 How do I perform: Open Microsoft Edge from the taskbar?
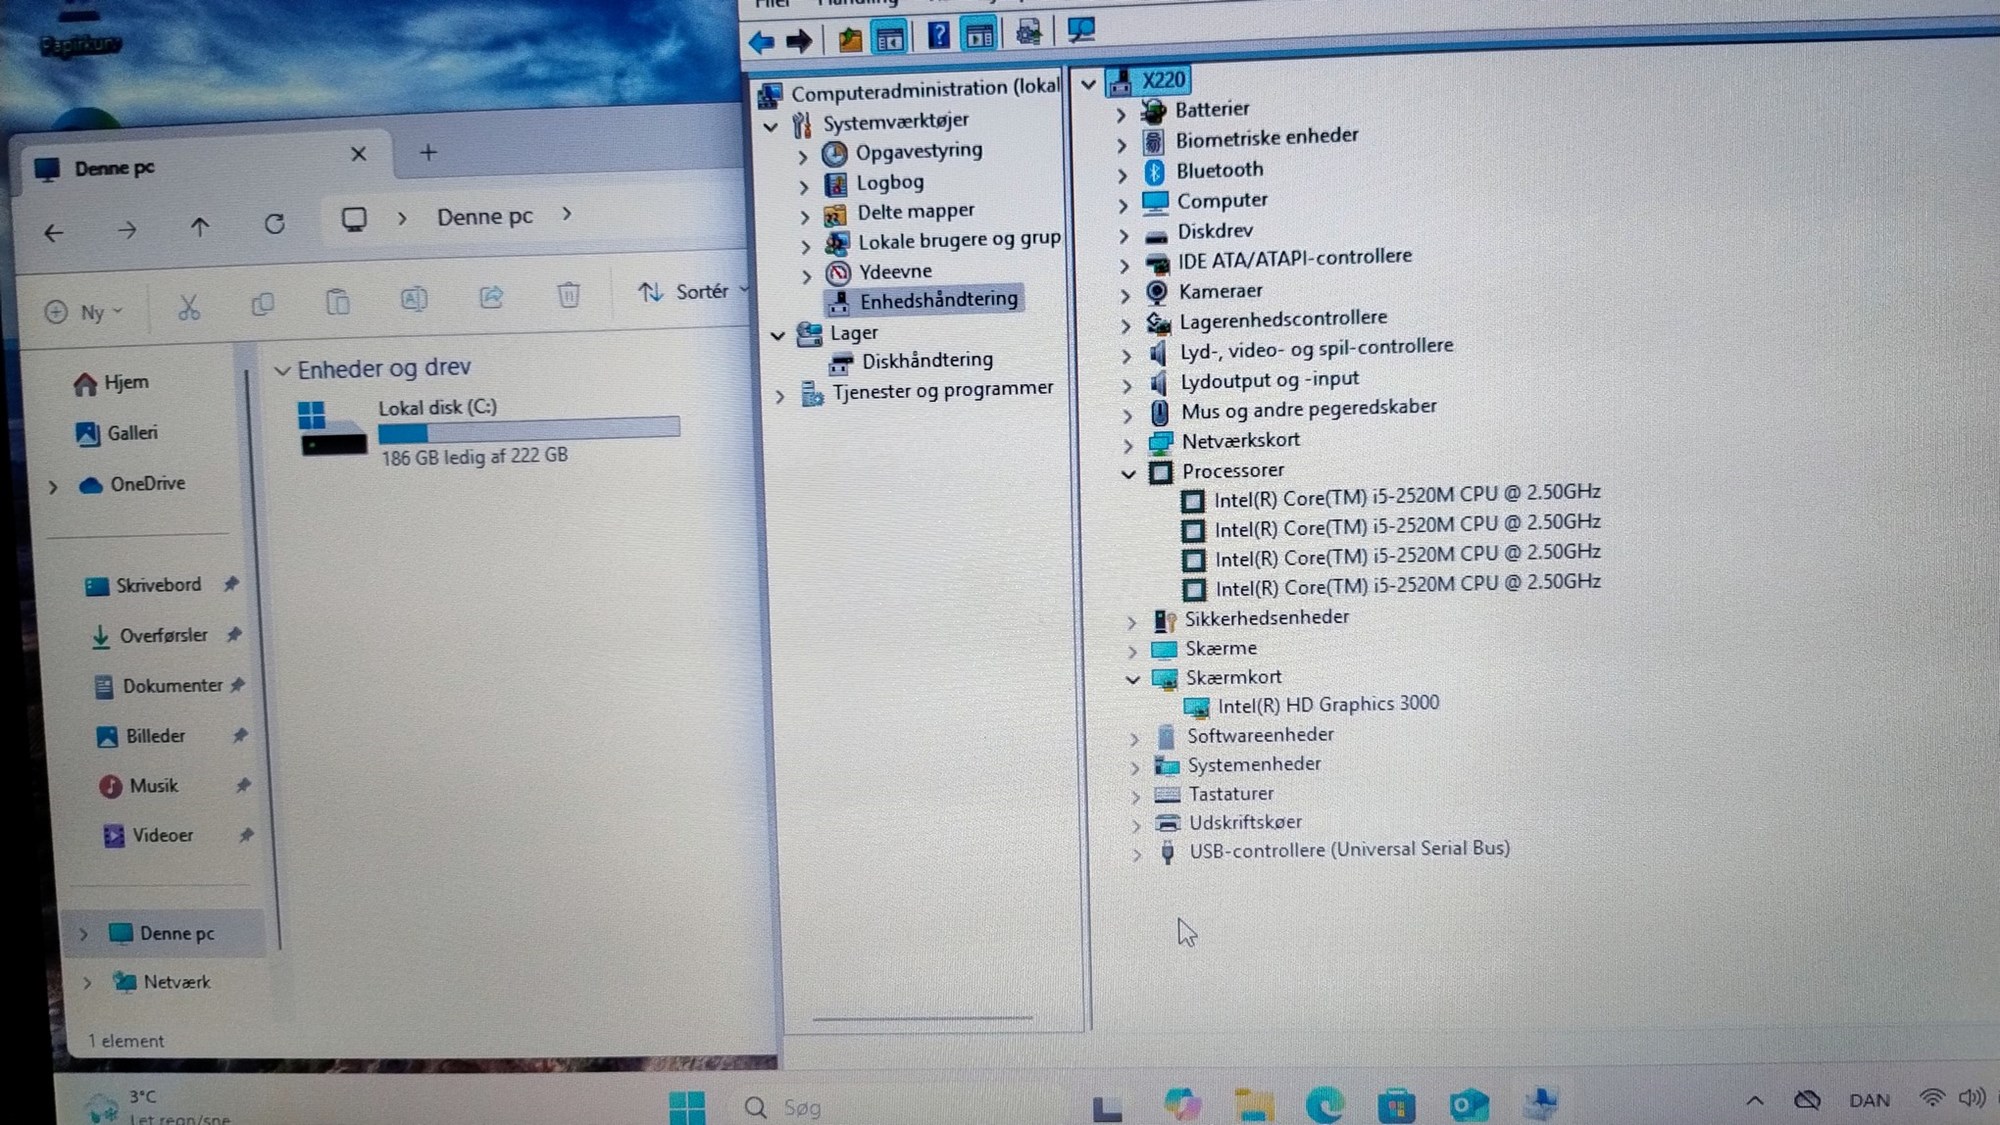coord(1325,1105)
